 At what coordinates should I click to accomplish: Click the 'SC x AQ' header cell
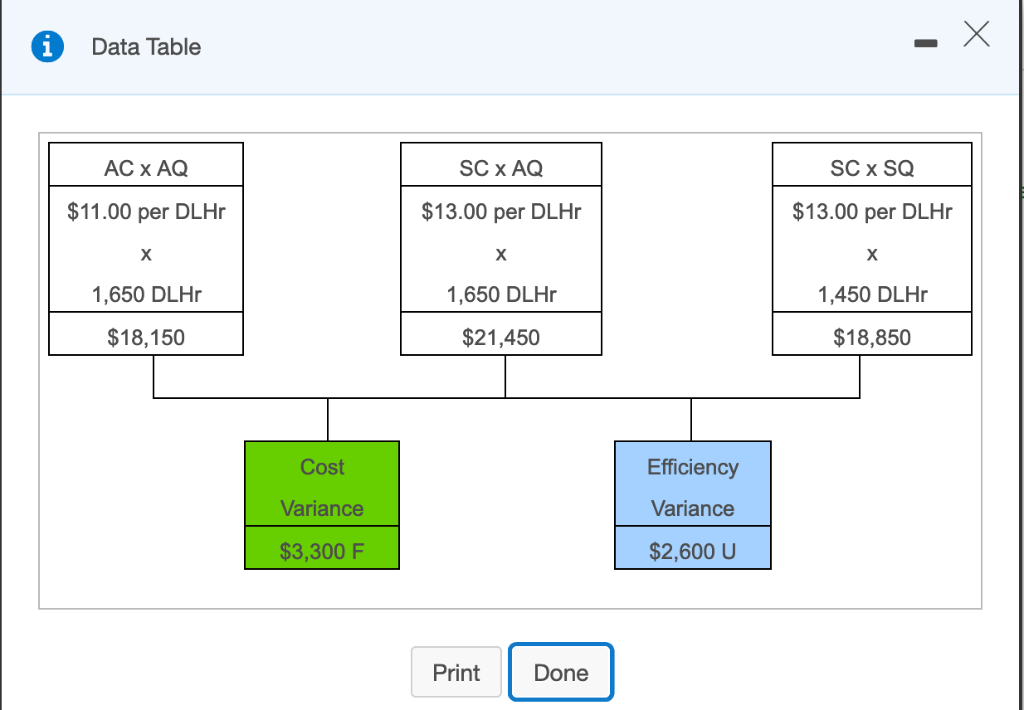click(x=501, y=165)
